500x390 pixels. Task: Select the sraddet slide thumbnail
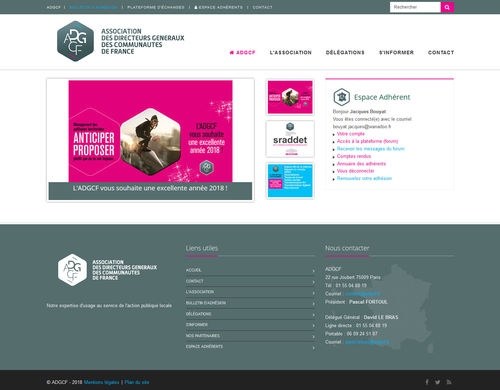(290, 139)
